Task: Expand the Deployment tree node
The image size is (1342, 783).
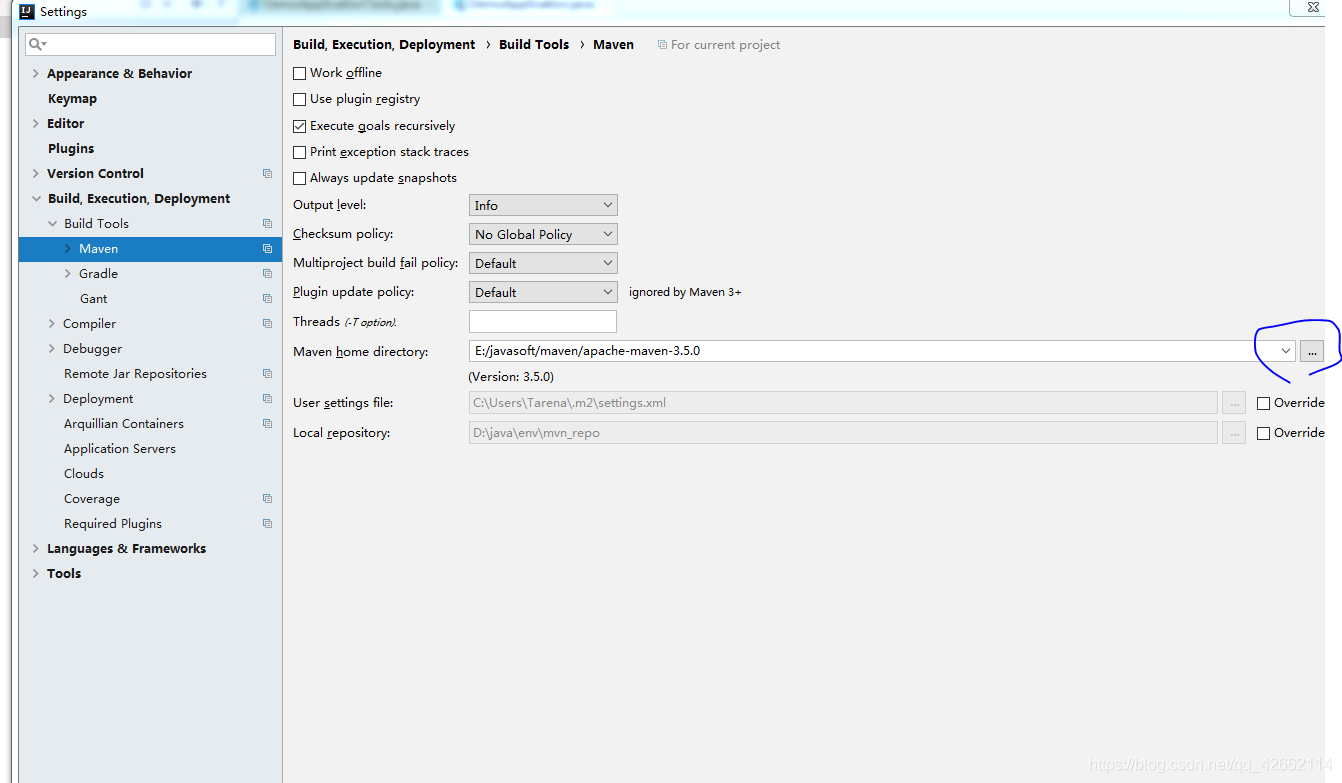Action: [52, 398]
